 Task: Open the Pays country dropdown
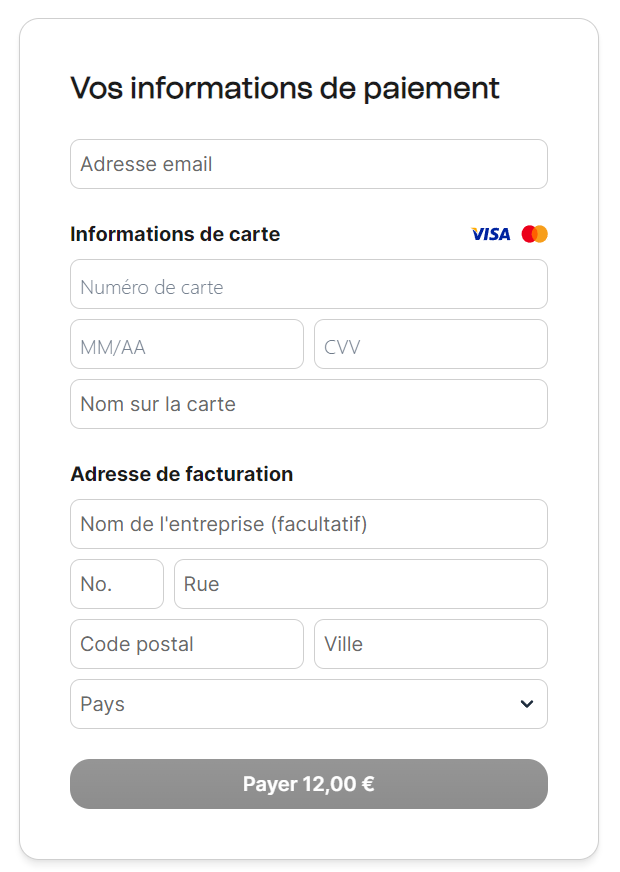(x=308, y=704)
